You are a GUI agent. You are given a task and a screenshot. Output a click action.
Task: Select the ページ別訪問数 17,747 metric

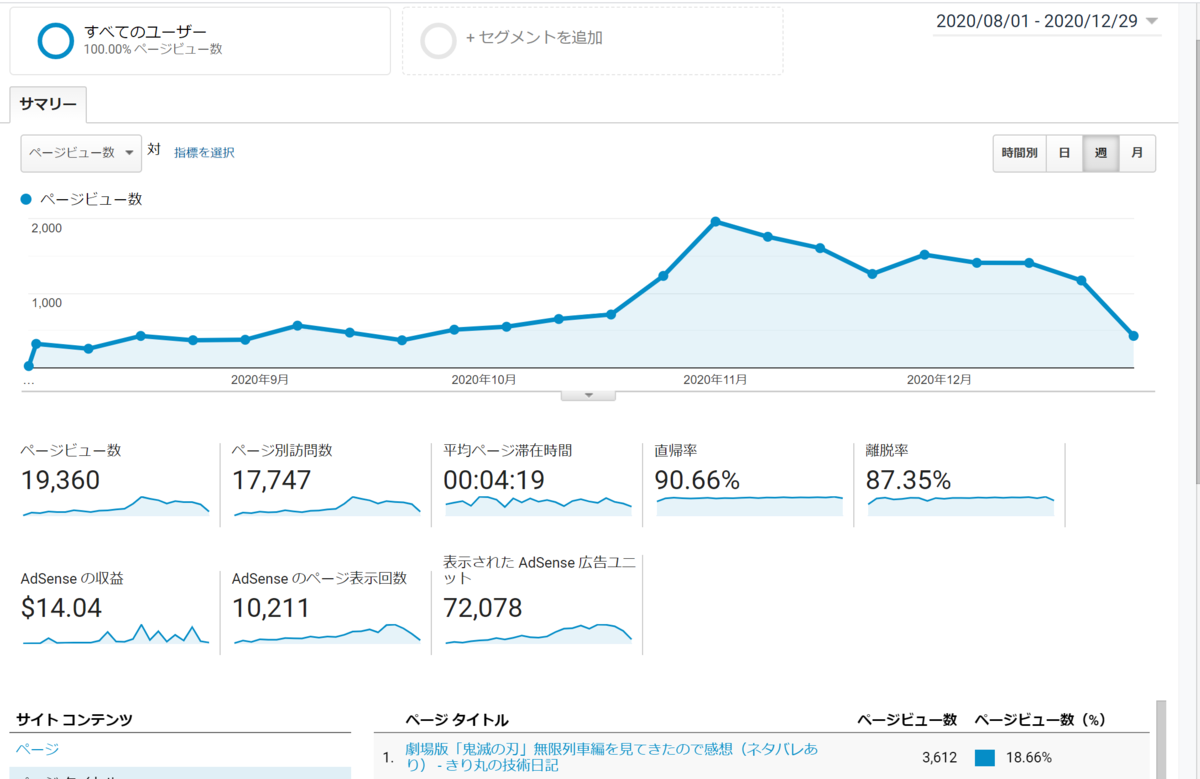[x=326, y=484]
